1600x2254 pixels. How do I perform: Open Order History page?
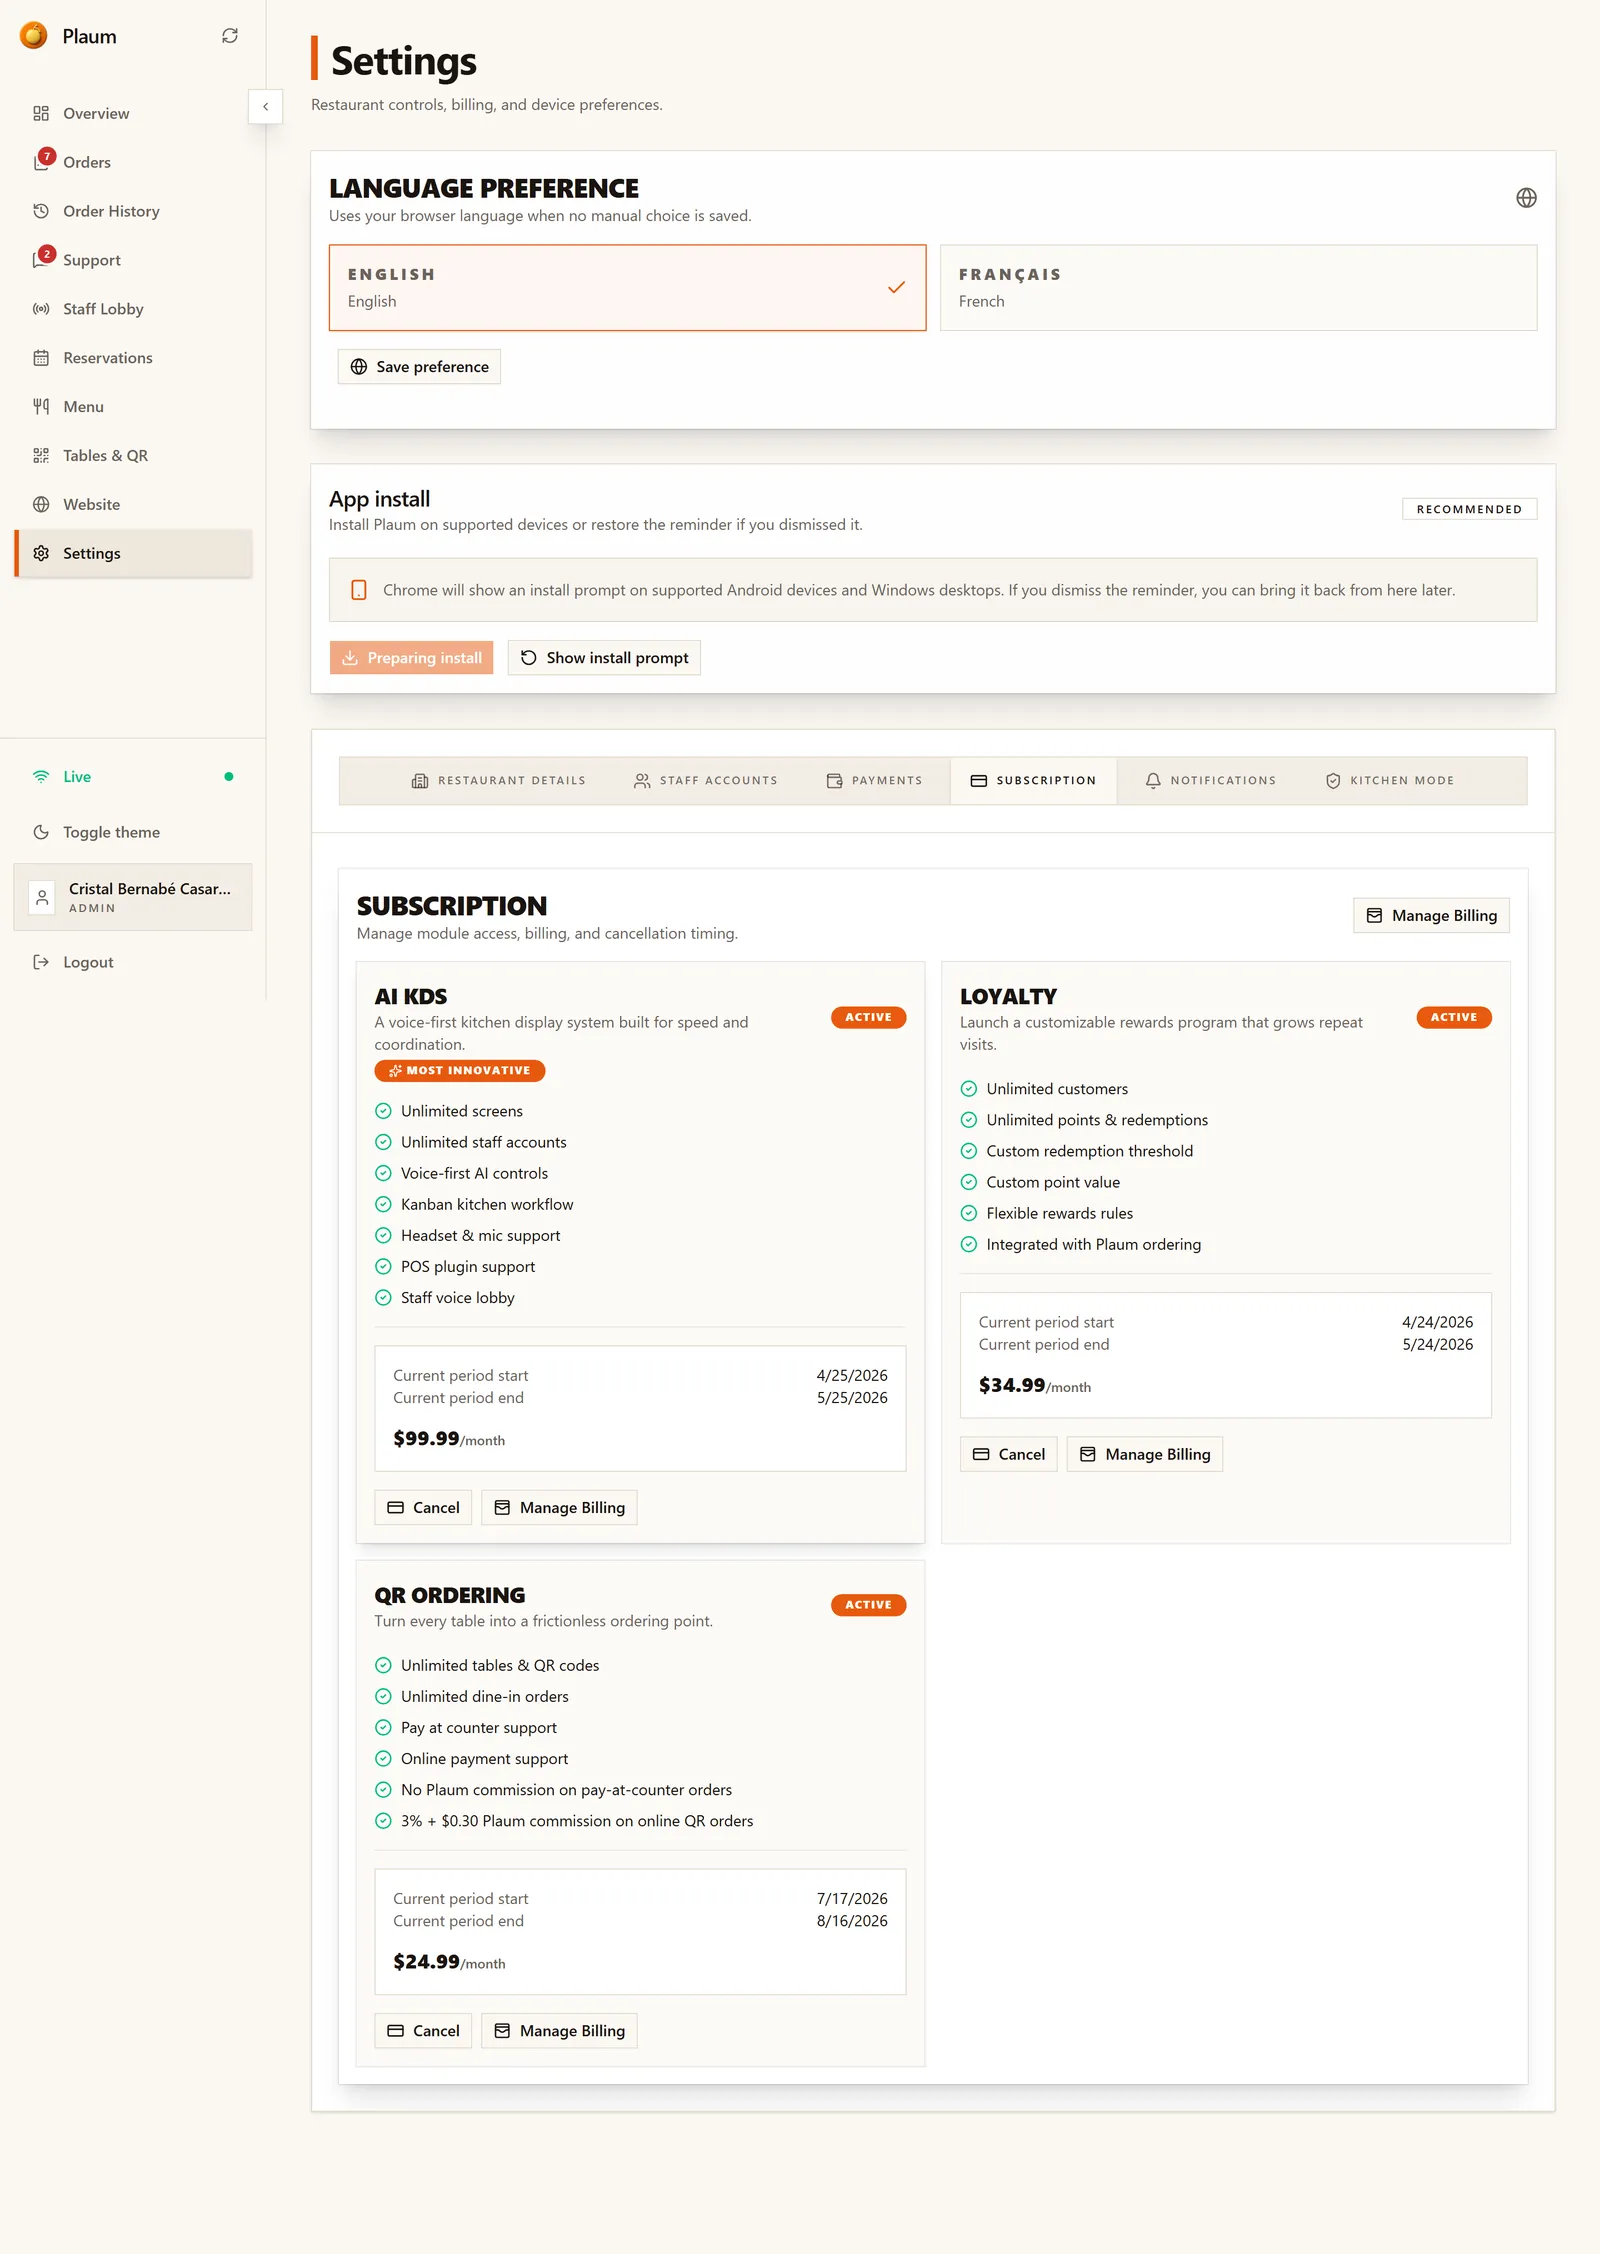[x=133, y=211]
